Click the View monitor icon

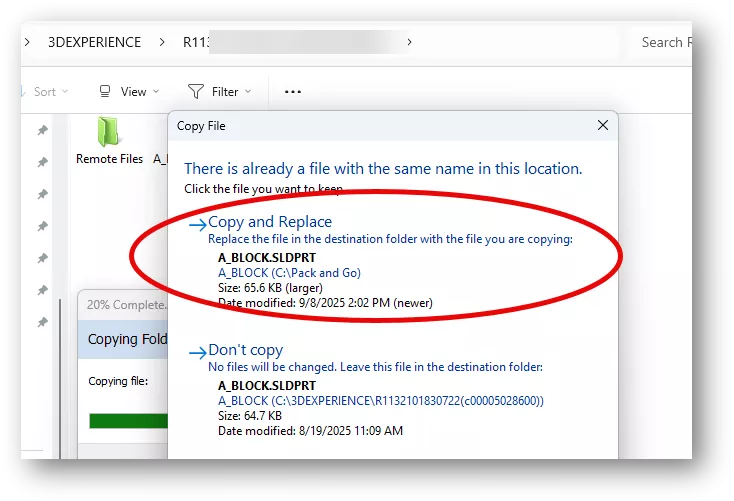(105, 91)
